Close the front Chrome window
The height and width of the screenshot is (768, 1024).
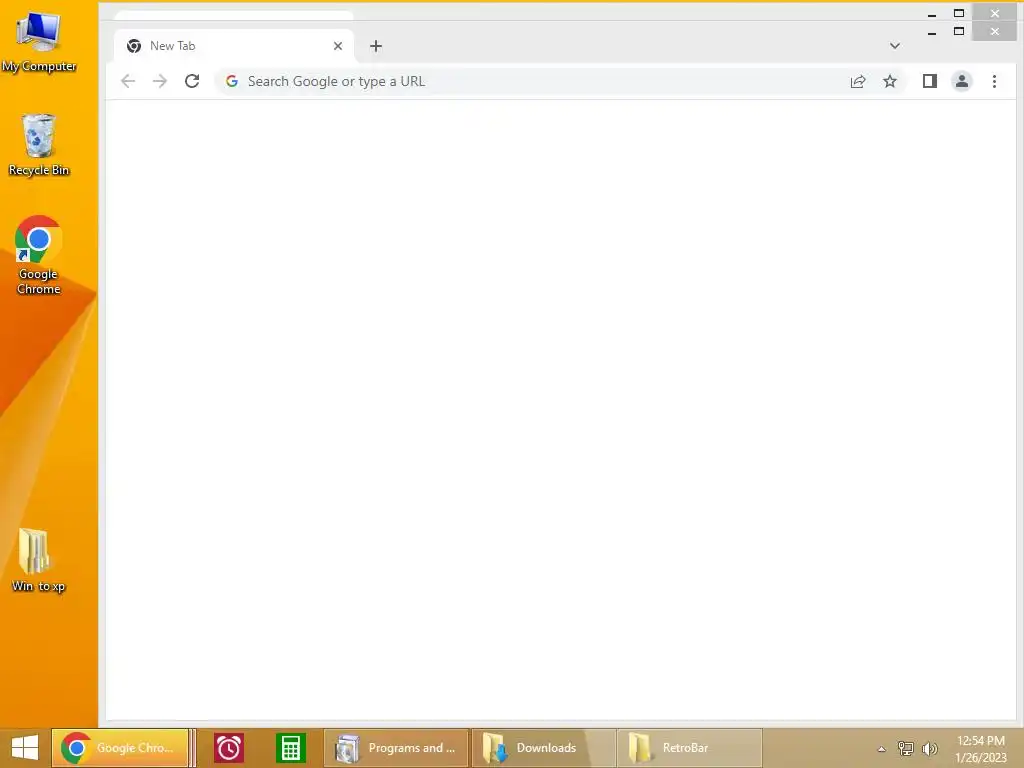pos(994,31)
